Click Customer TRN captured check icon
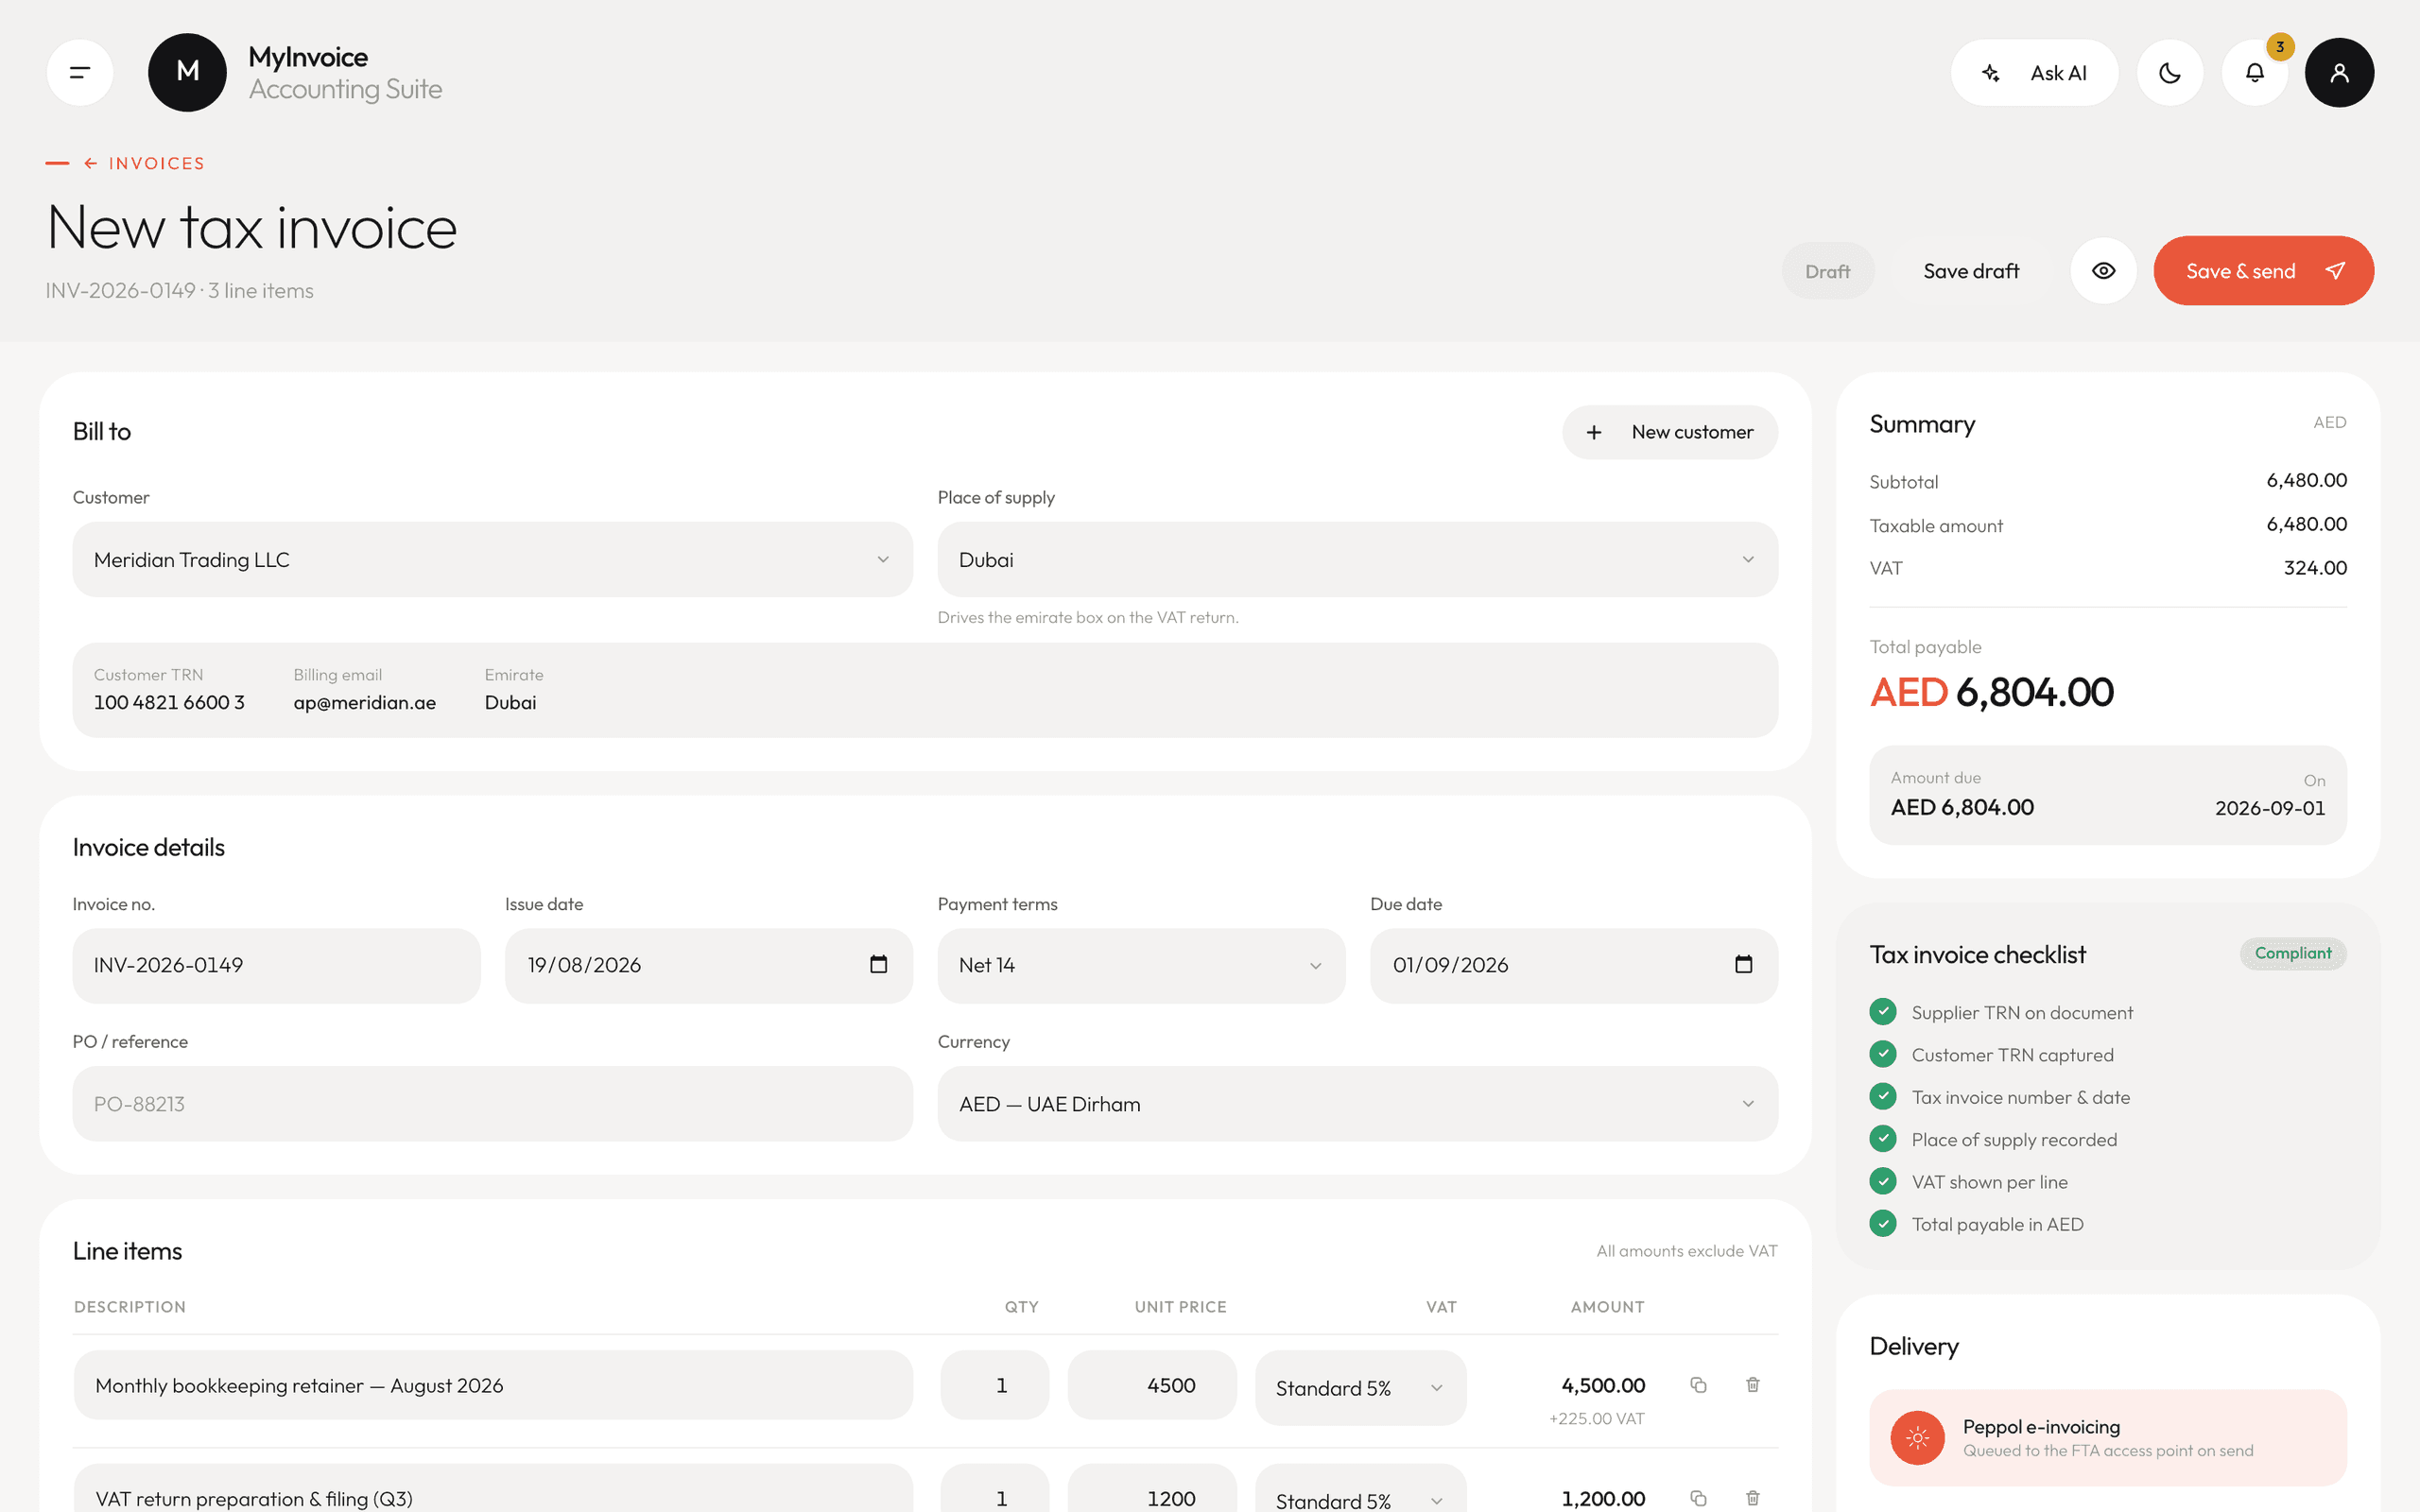 tap(1883, 1054)
